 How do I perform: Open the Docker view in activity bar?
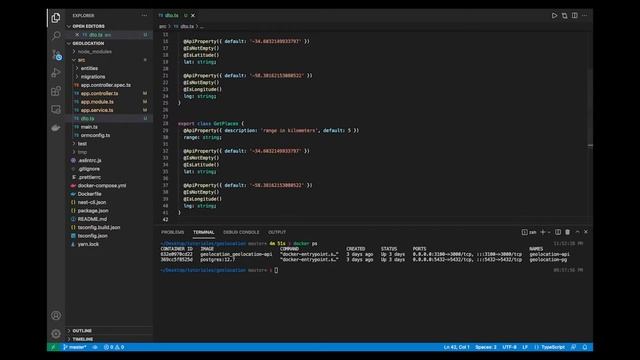pyautogui.click(x=56, y=128)
